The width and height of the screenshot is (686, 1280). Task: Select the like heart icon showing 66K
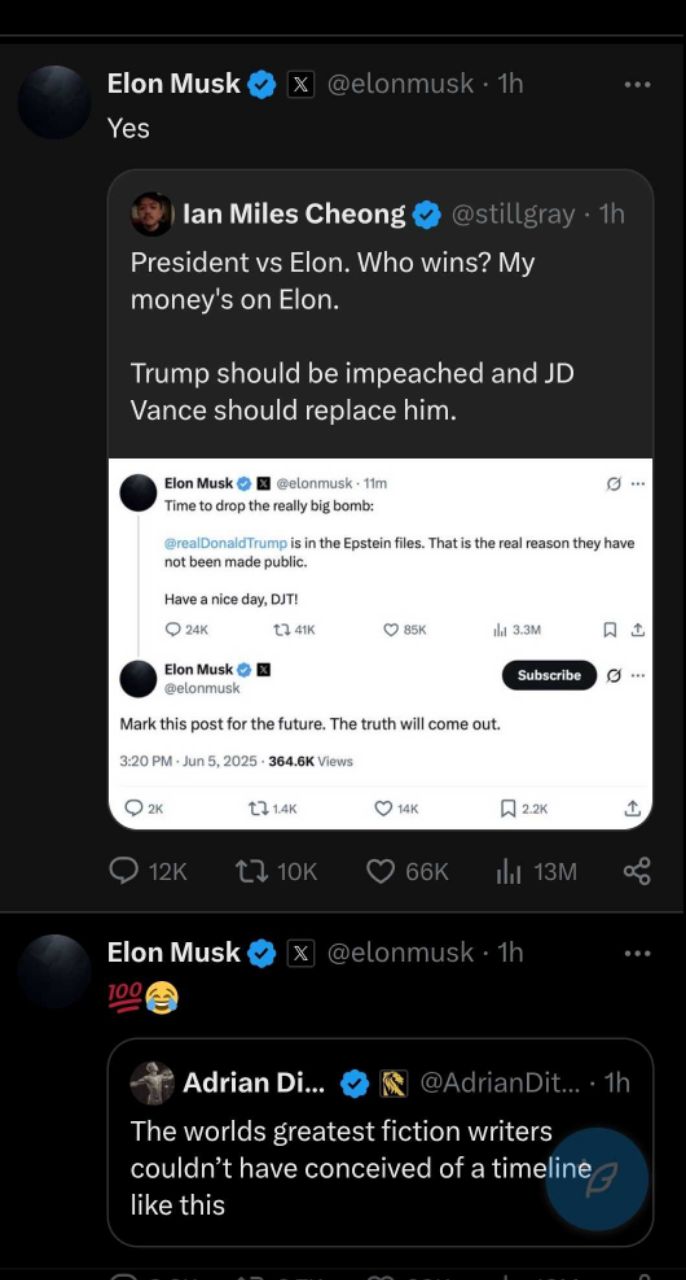point(380,871)
